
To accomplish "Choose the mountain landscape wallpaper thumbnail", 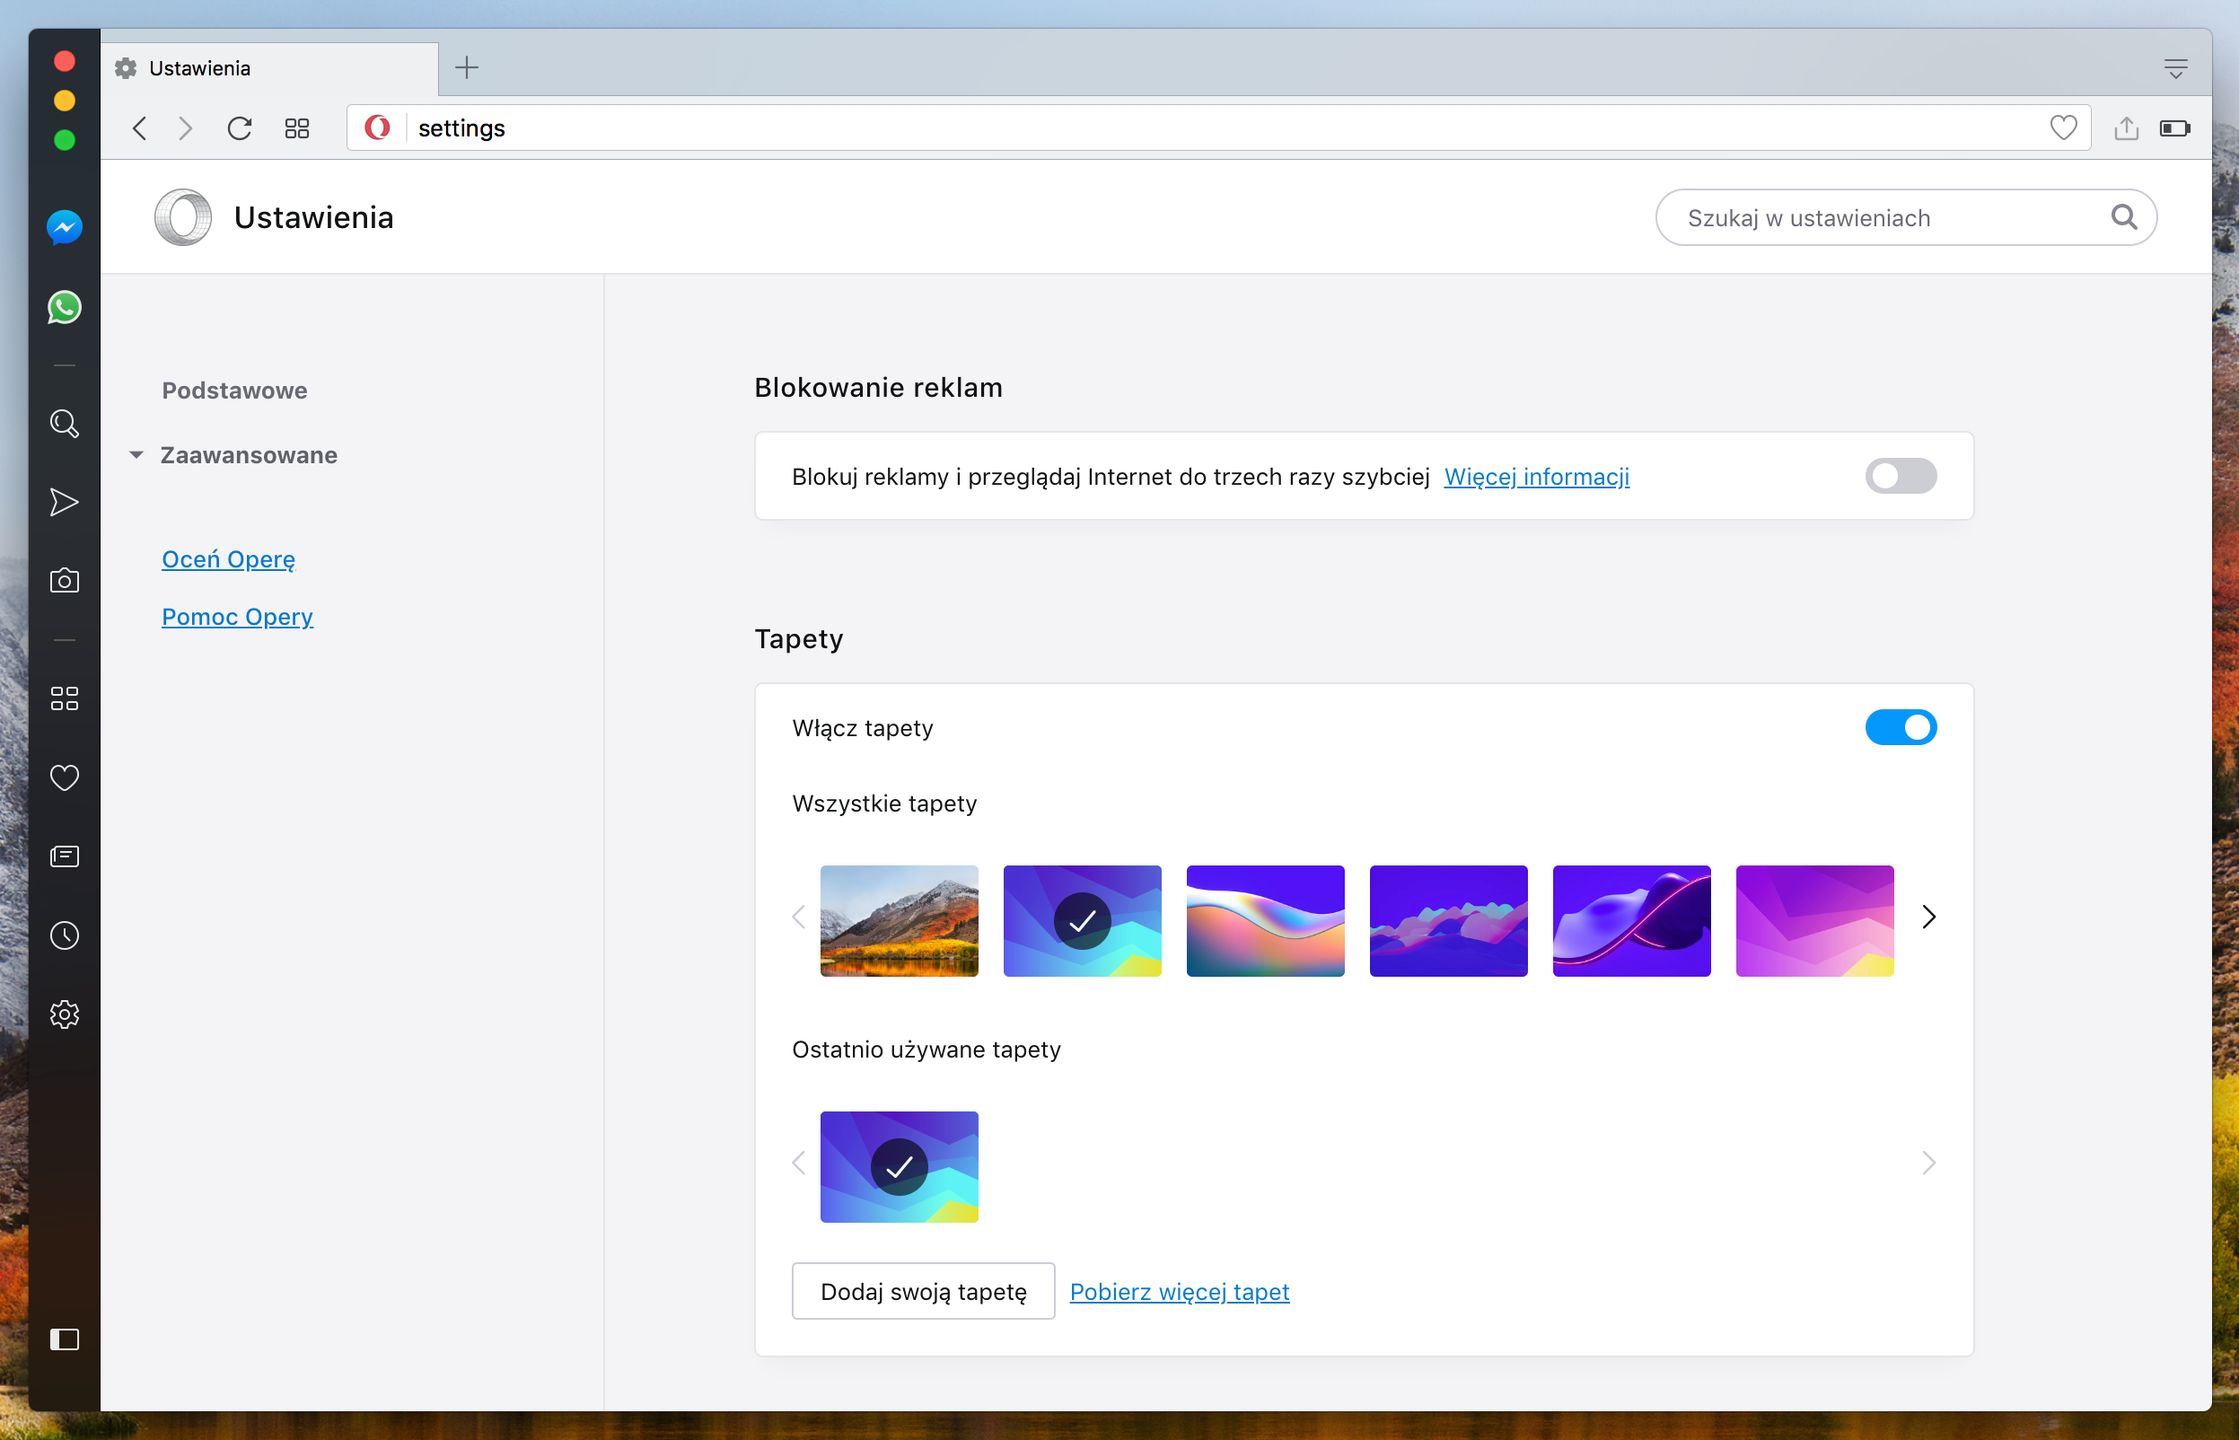I will (898, 920).
